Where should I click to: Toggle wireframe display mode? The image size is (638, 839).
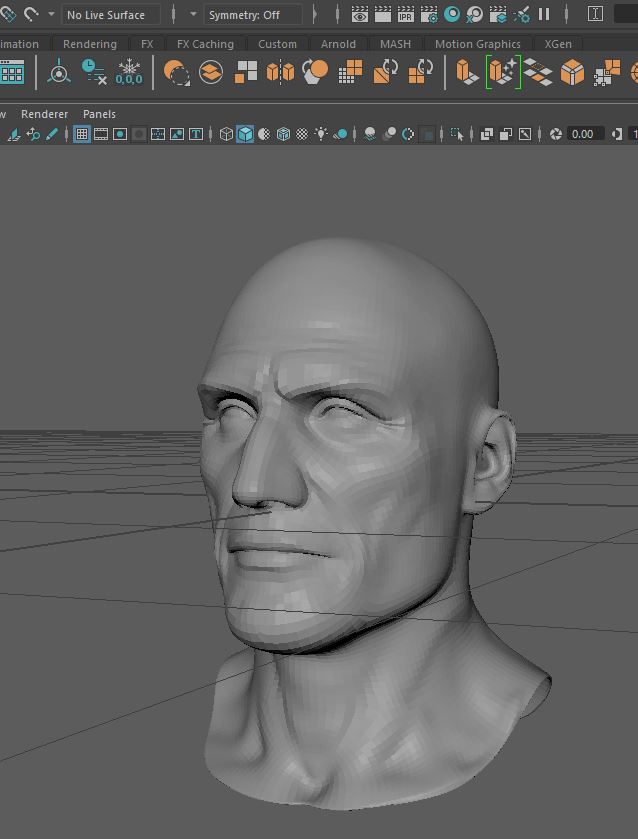click(x=227, y=134)
